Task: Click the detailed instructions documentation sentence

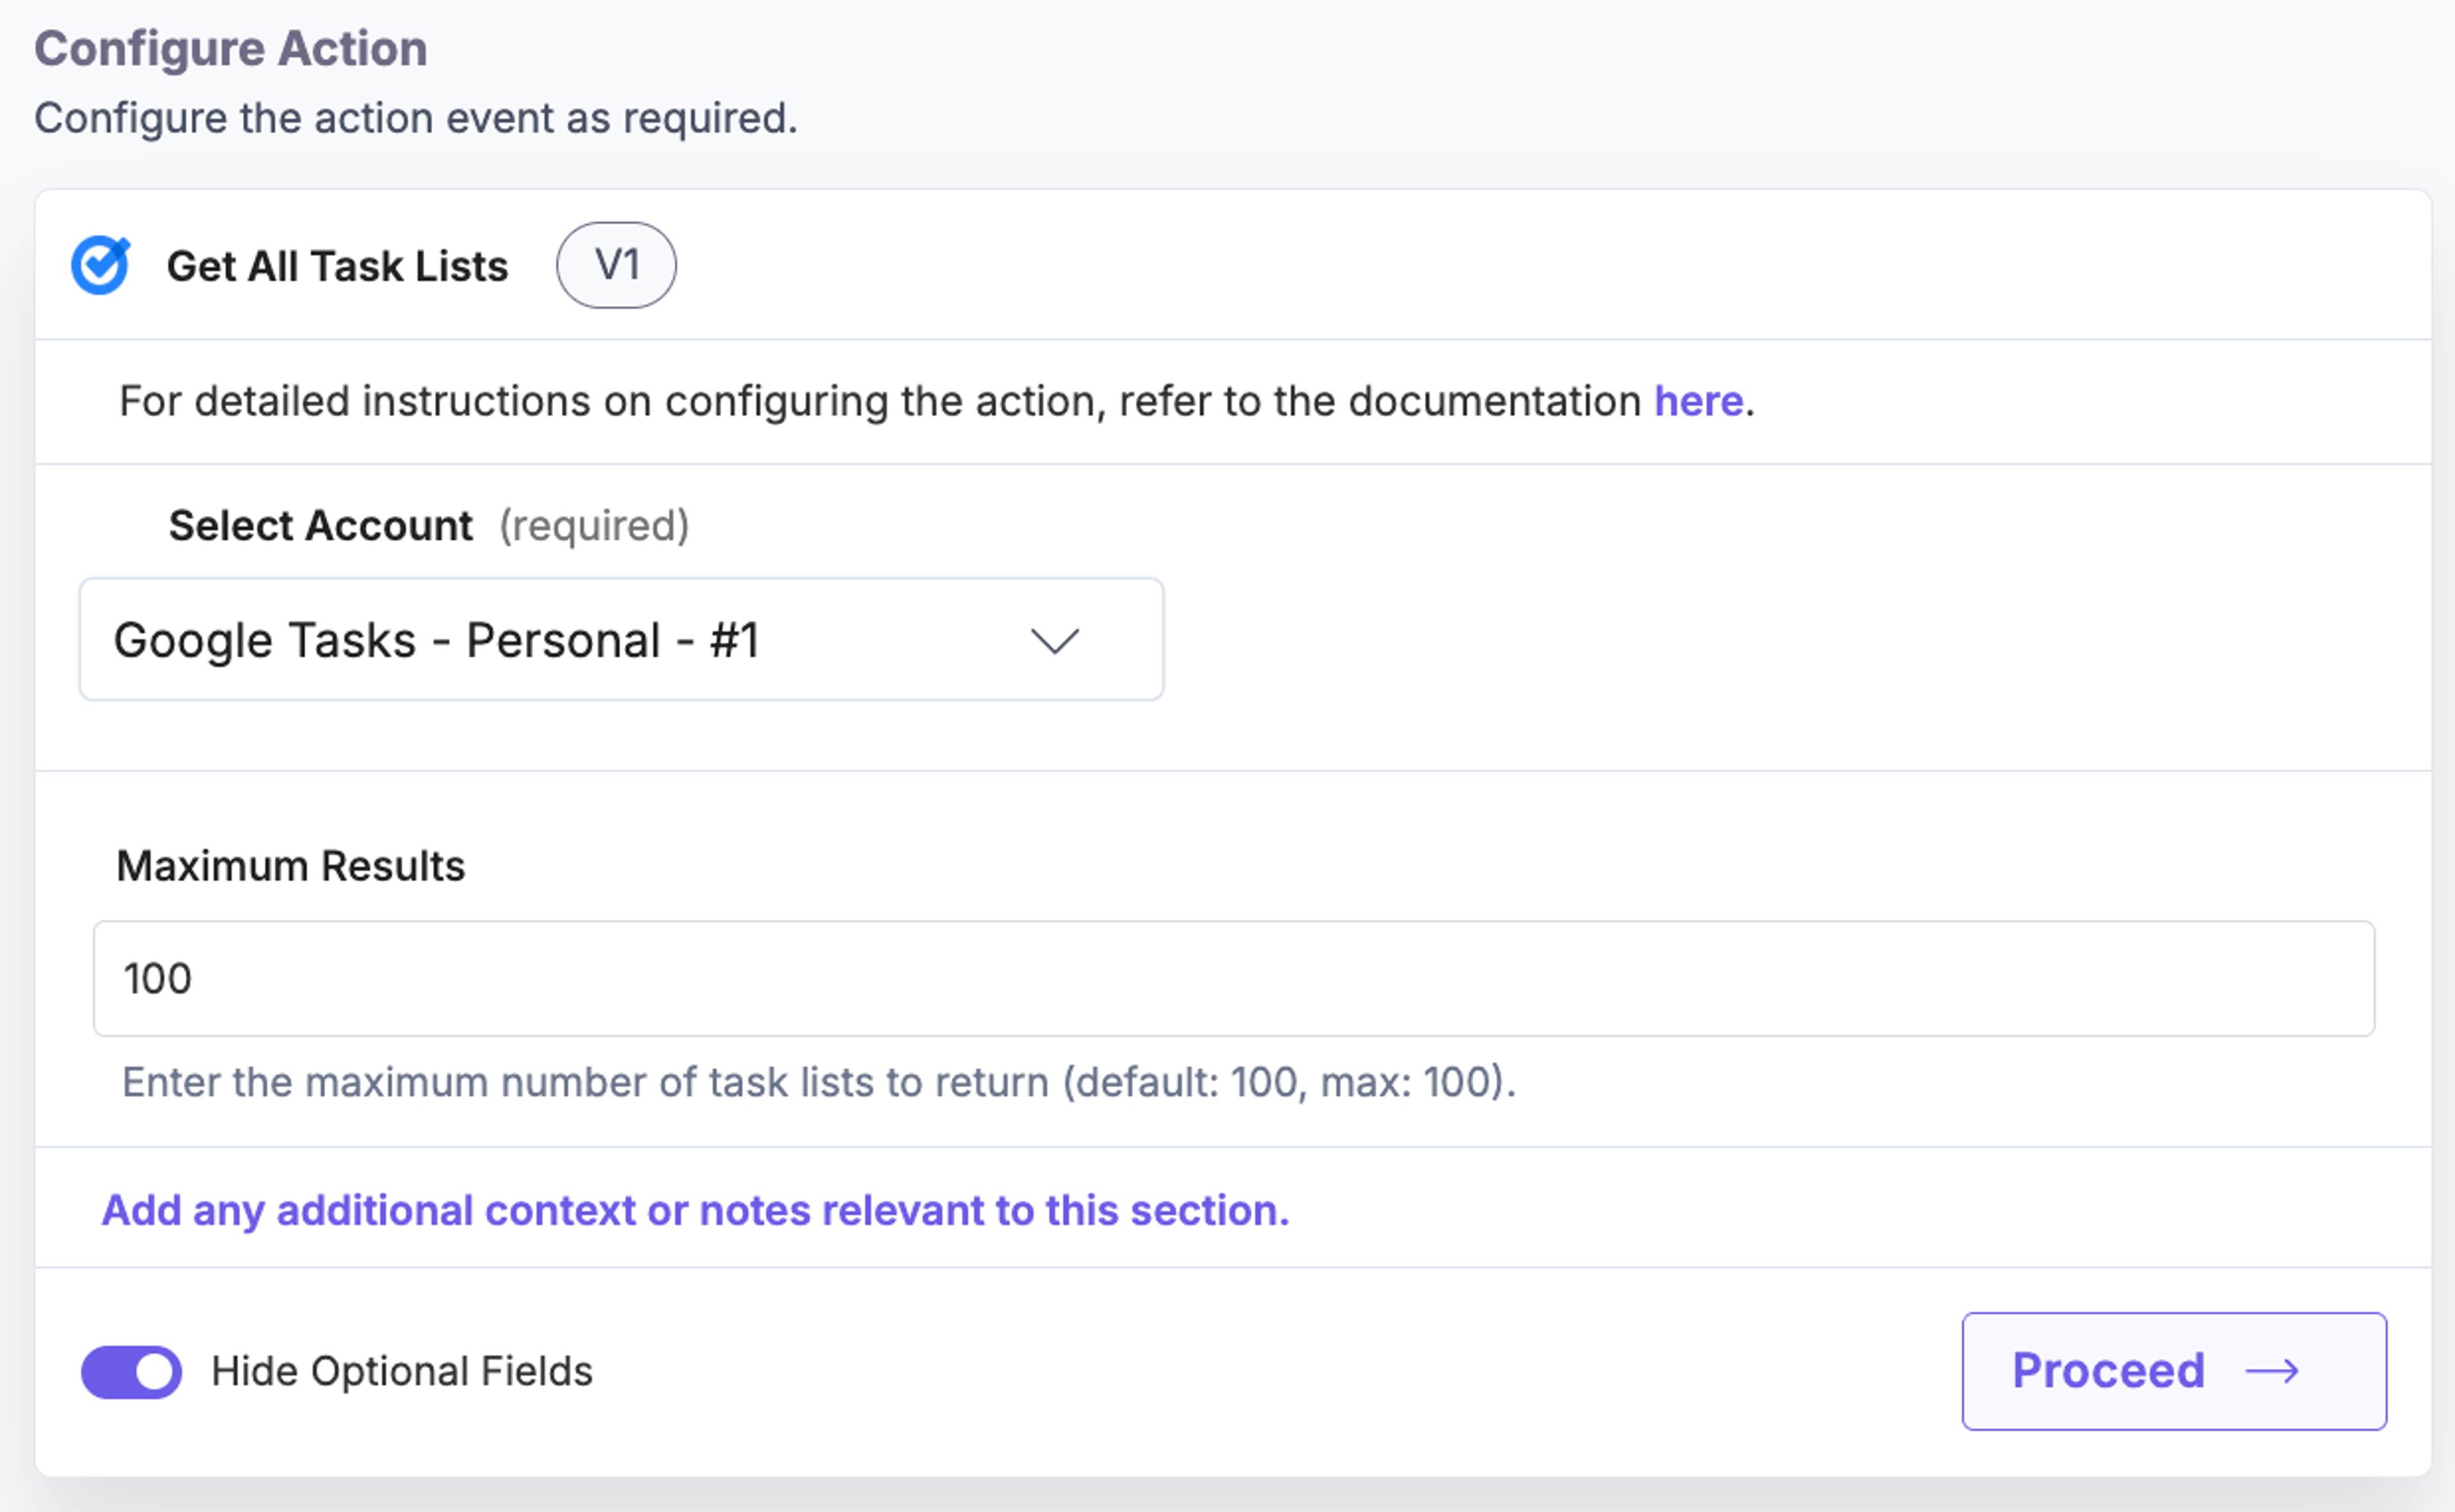Action: (936, 401)
